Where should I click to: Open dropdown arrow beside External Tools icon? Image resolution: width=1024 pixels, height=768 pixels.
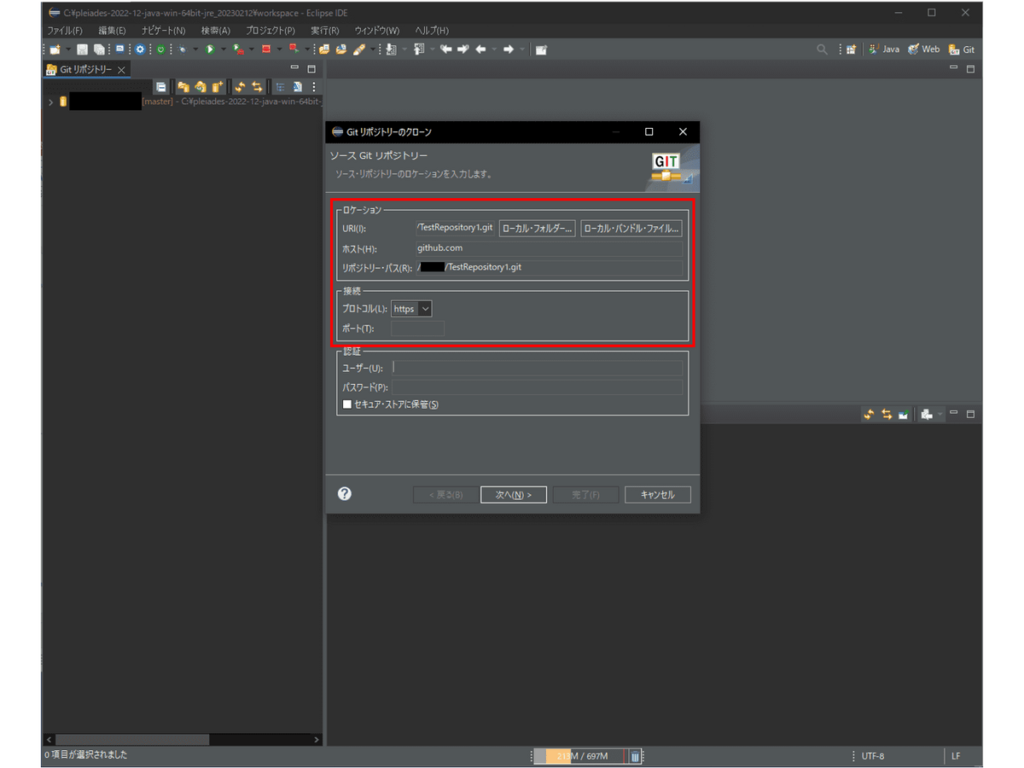pyautogui.click(x=307, y=50)
